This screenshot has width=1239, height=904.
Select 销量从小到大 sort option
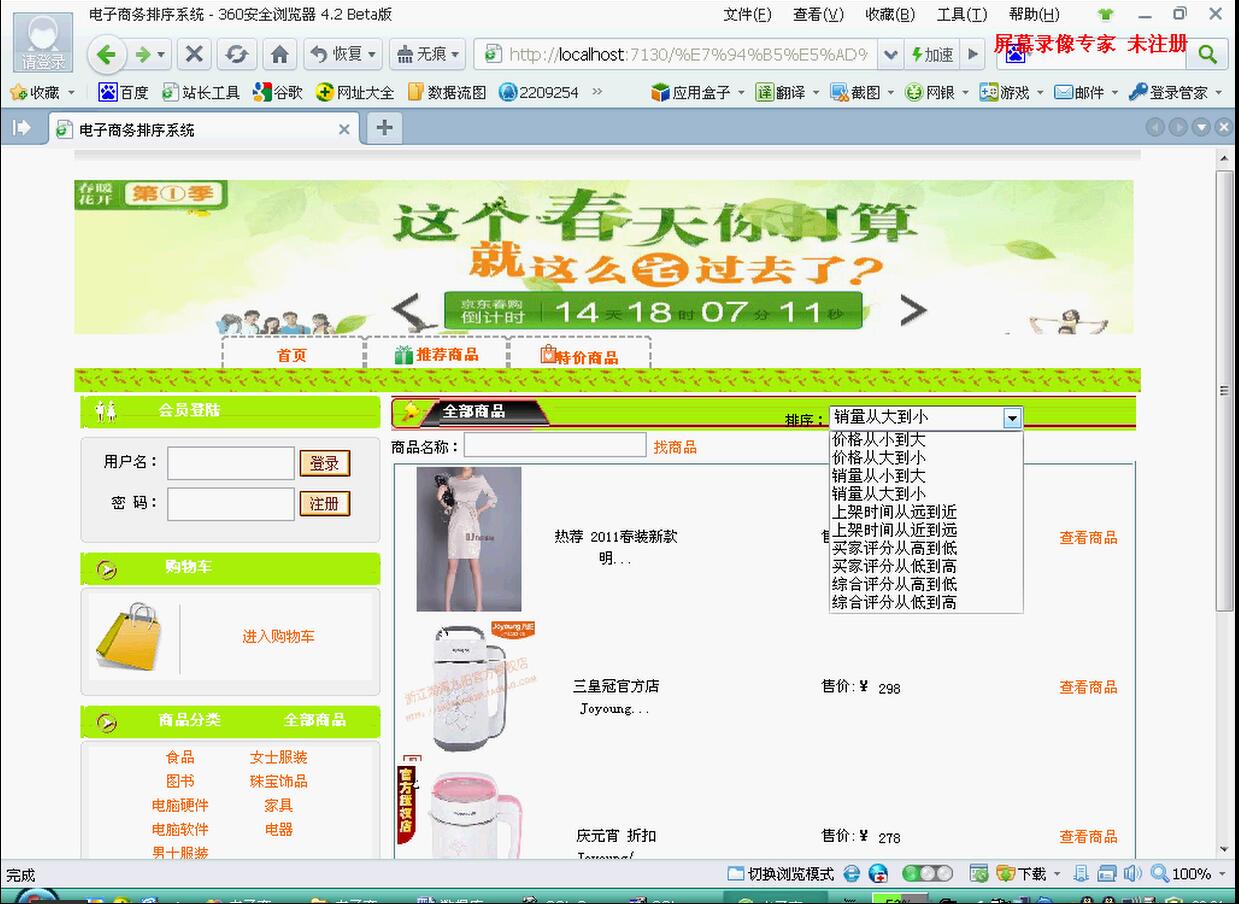pyautogui.click(x=879, y=475)
